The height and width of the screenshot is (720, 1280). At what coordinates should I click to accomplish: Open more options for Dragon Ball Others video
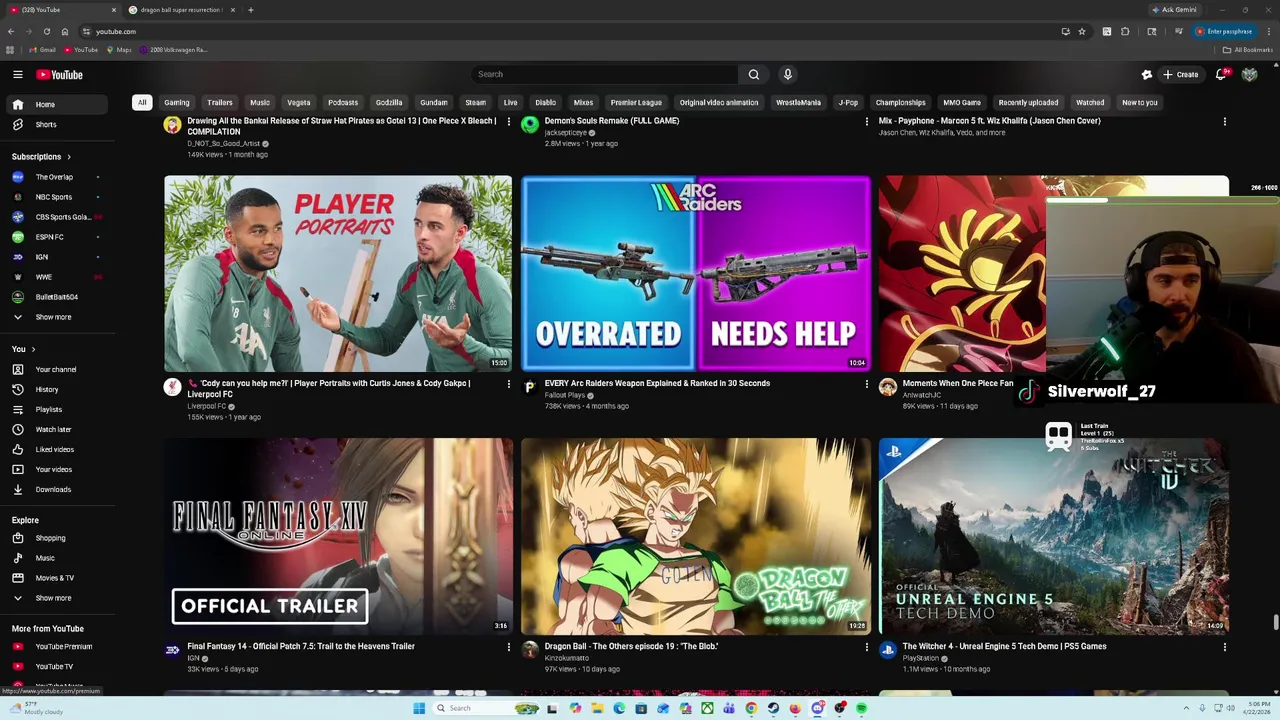click(867, 647)
